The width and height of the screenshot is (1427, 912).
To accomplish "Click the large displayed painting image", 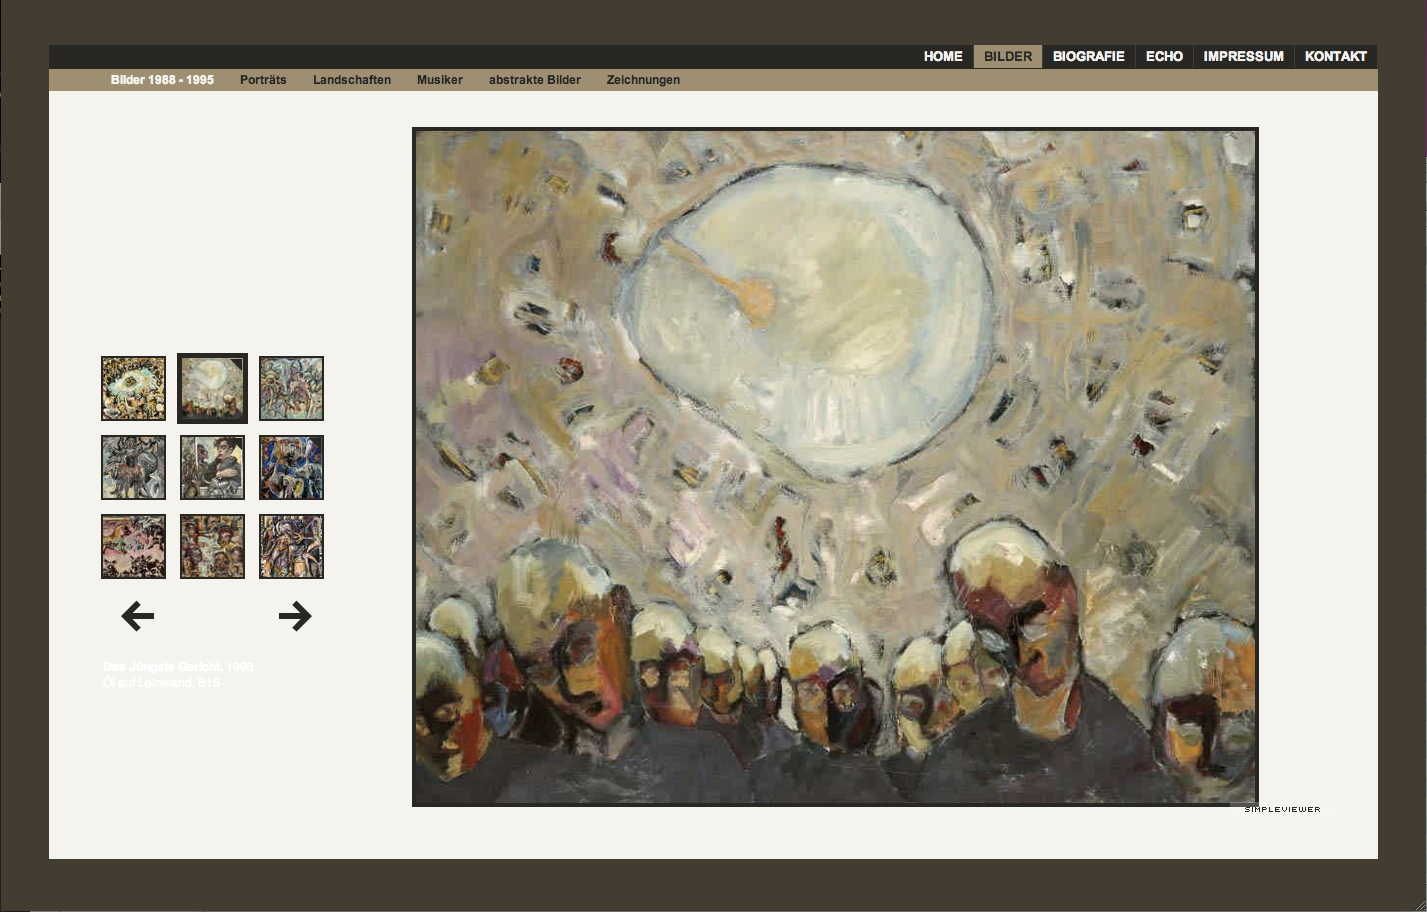I will click(835, 467).
